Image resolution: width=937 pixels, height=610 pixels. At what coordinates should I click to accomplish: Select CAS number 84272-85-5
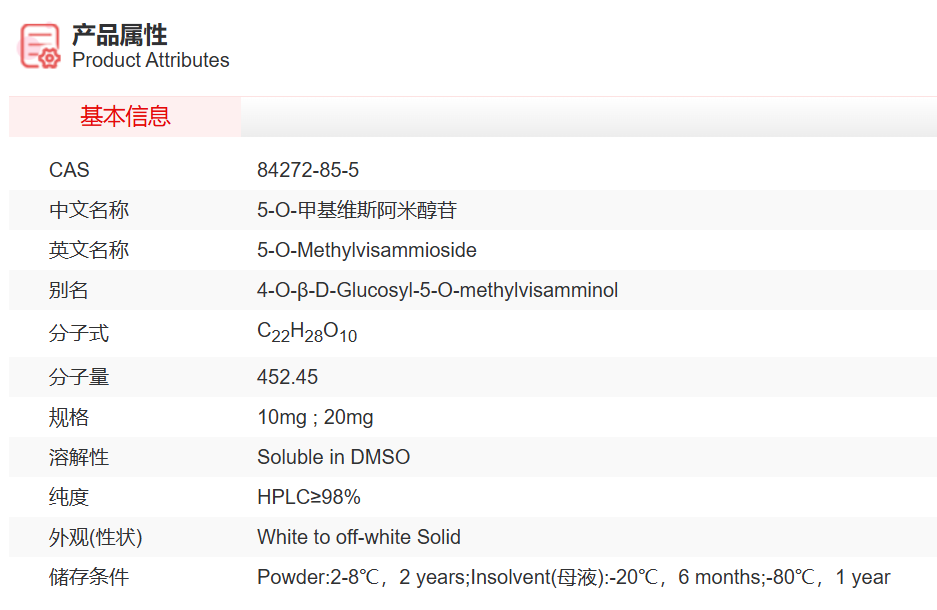click(307, 171)
